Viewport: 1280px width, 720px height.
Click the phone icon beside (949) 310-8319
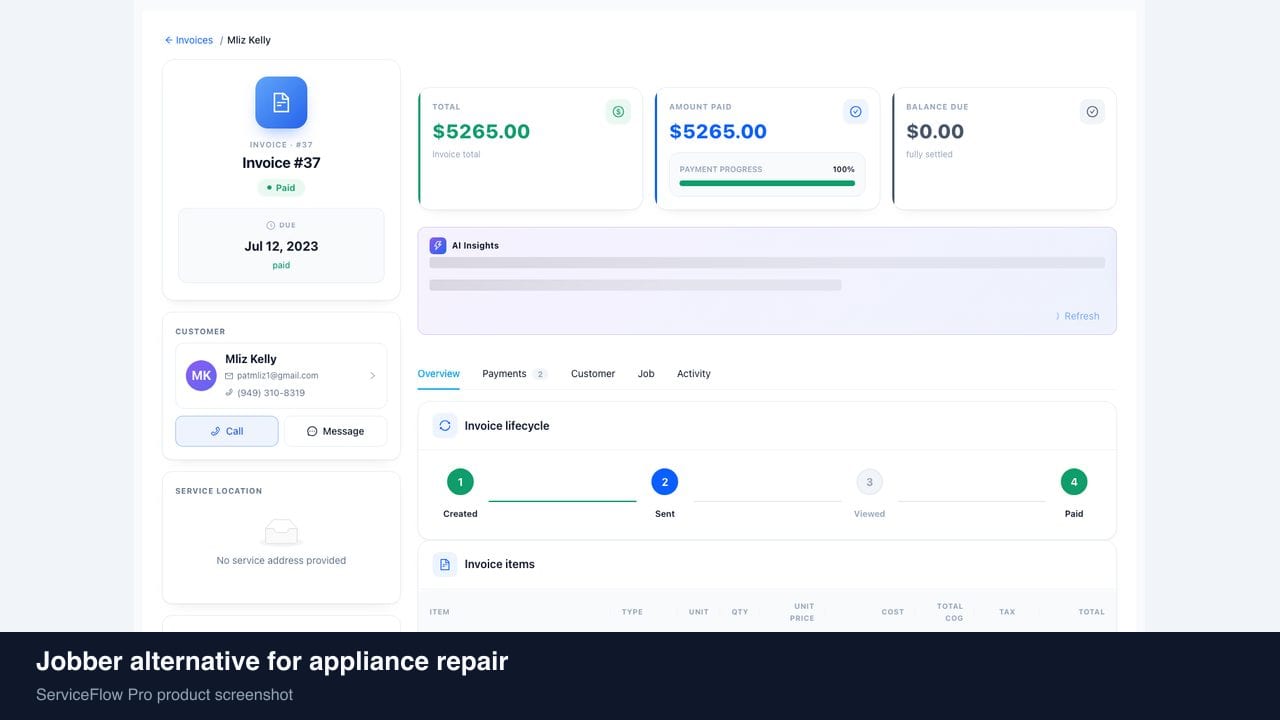pos(229,393)
